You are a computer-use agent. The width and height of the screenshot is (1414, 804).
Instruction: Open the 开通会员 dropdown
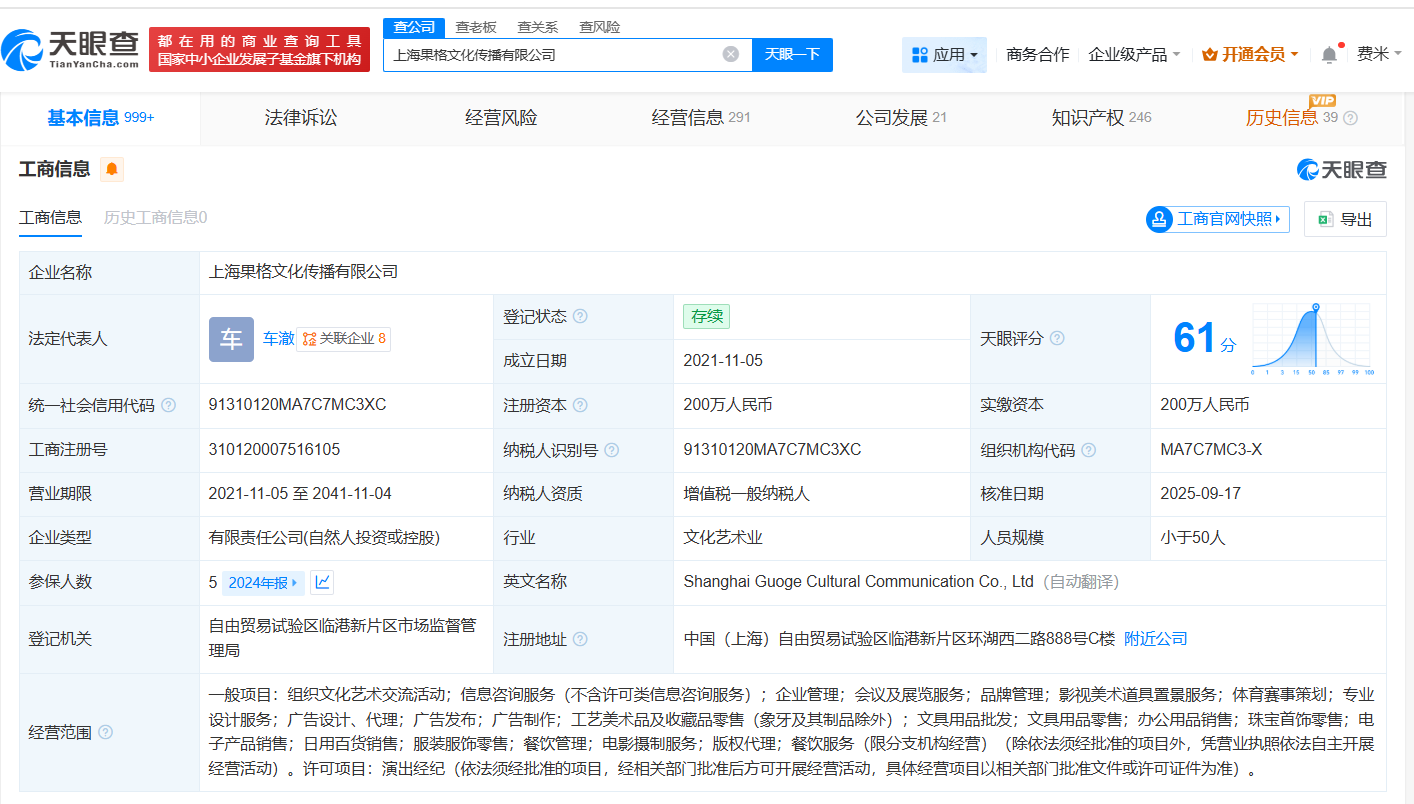coord(1250,54)
